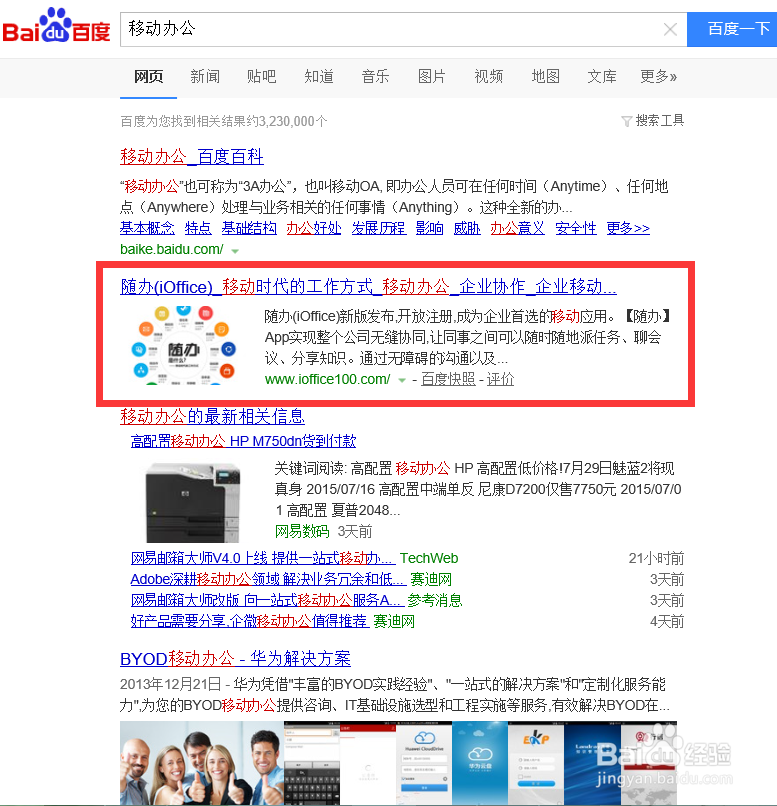The width and height of the screenshot is (777, 806).
Task: Click the thumbs-up people photo thumbnail
Action: [202, 763]
